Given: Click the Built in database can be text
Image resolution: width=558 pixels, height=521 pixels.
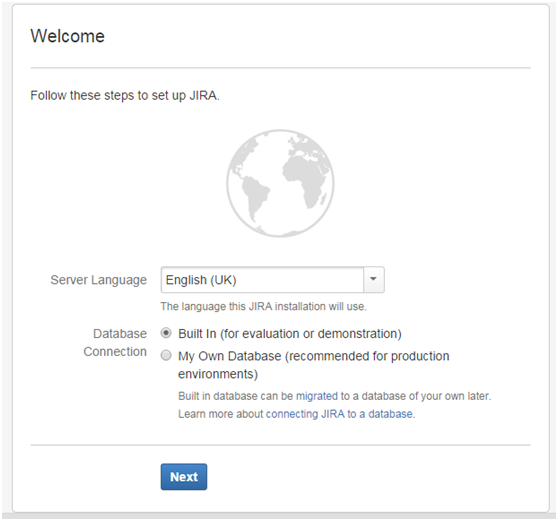Looking at the screenshot, I should click(x=236, y=396).
